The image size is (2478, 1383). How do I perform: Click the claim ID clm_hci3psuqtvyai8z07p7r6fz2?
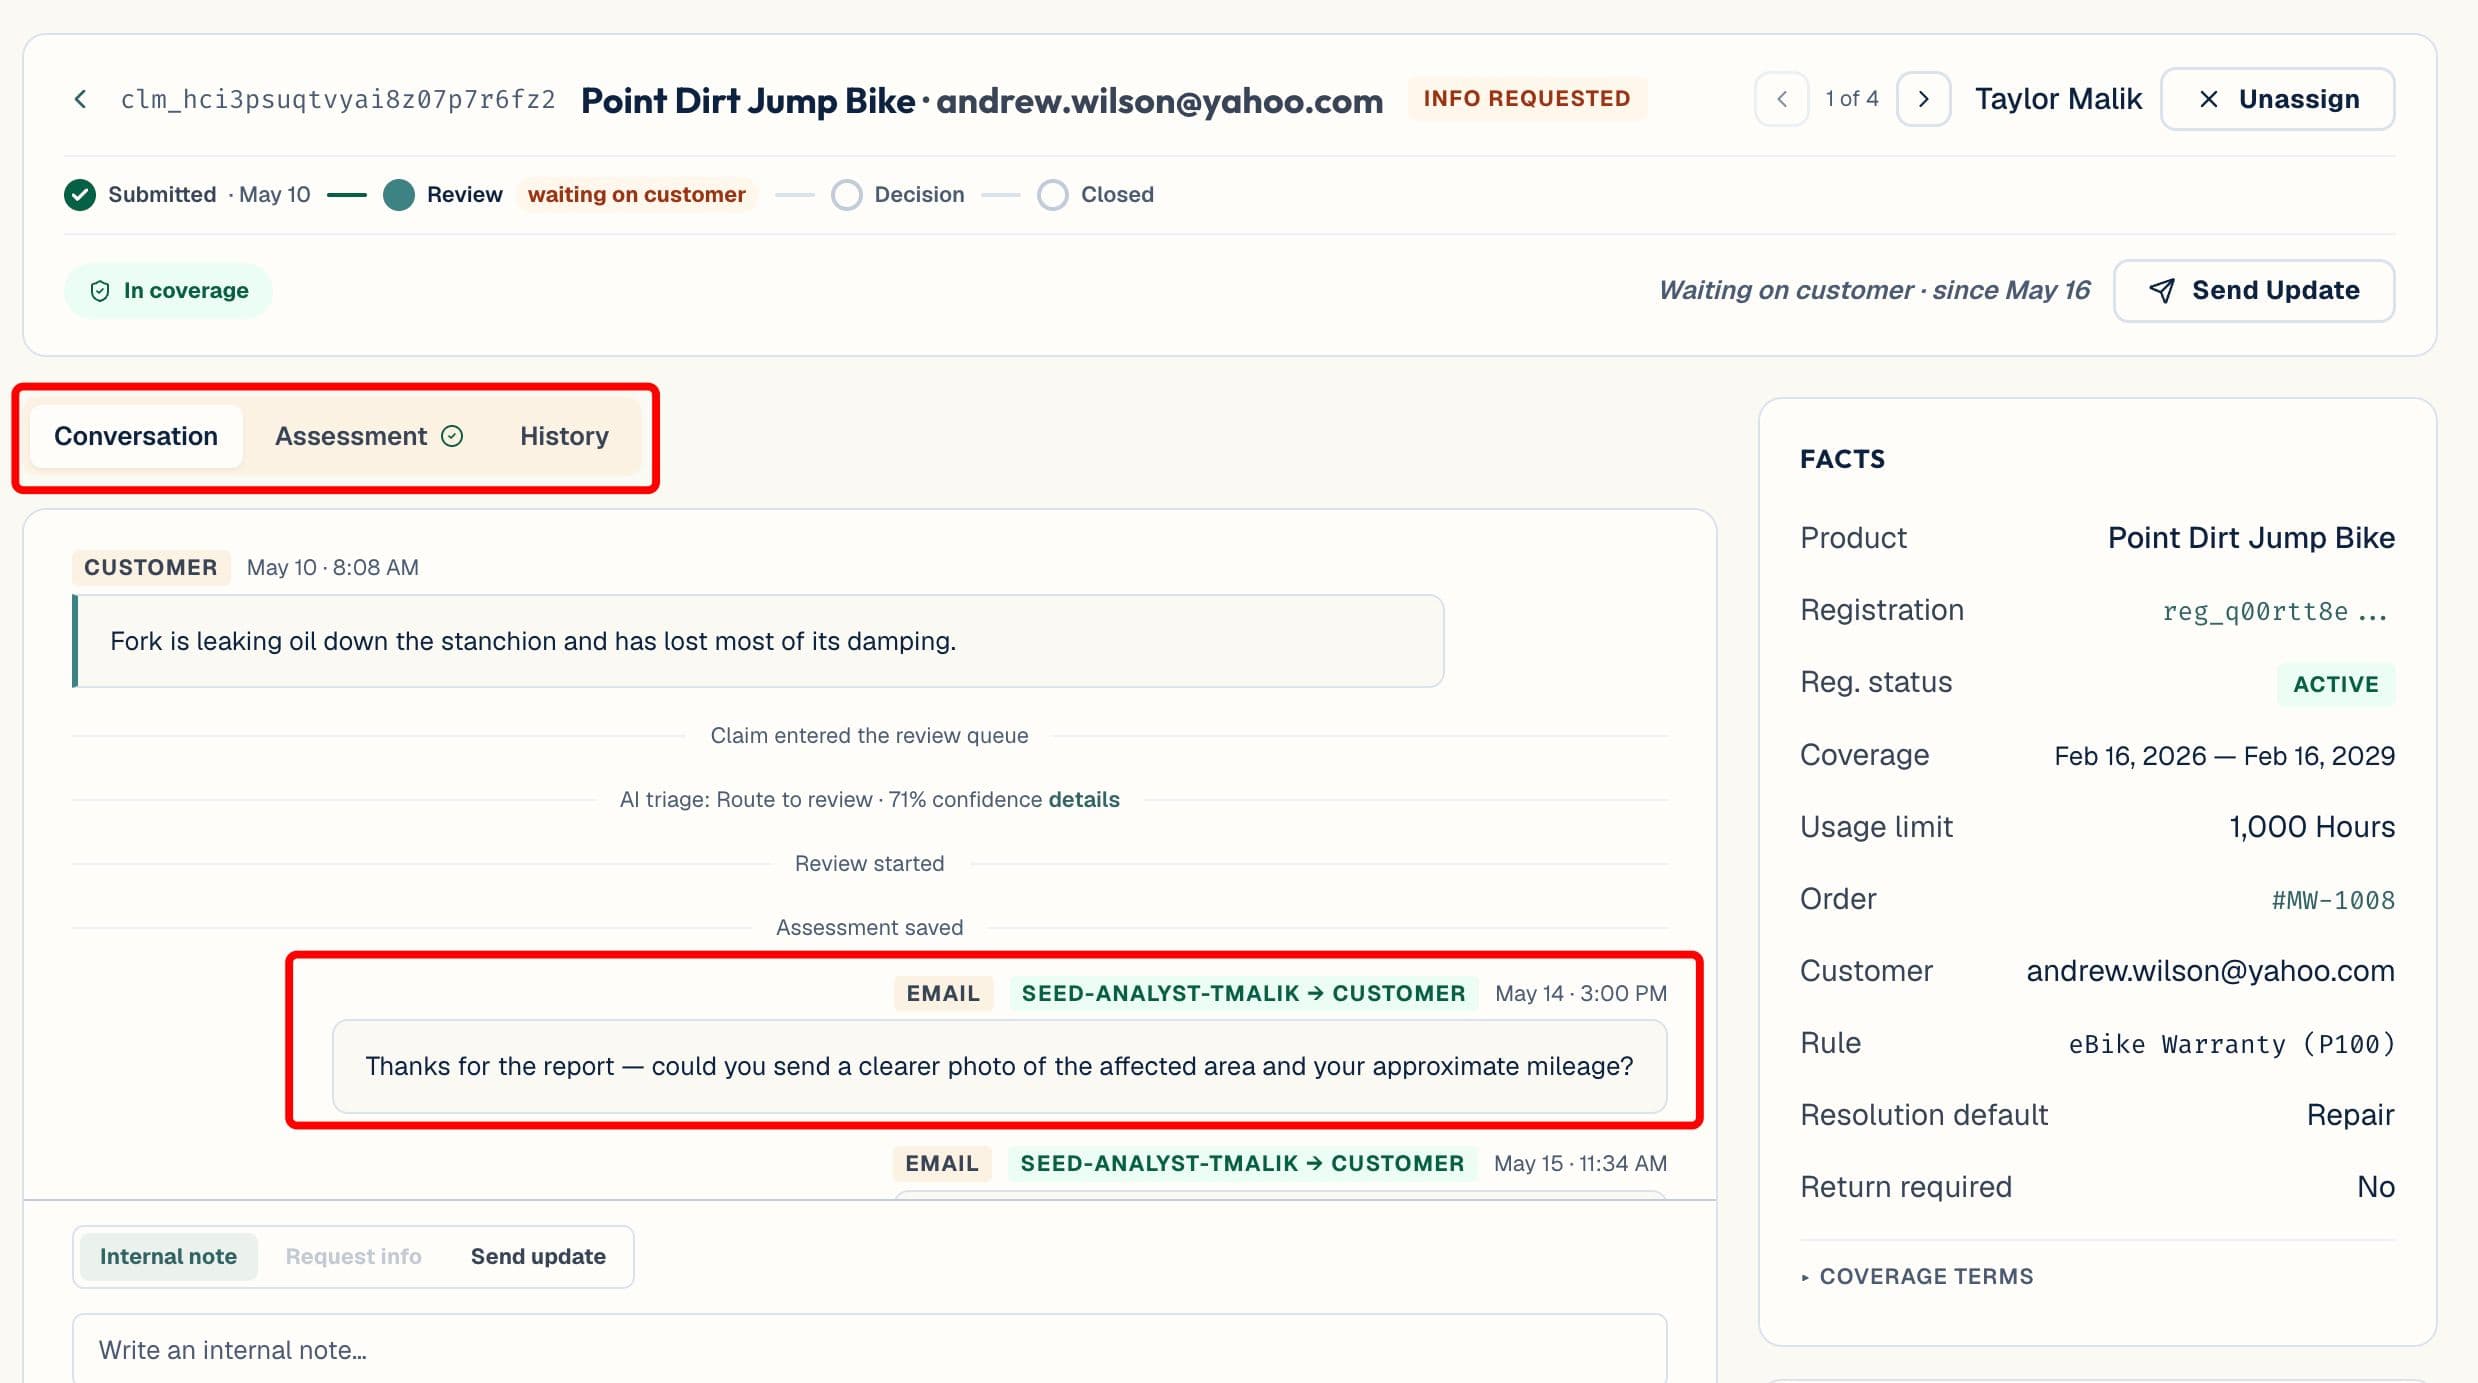[x=338, y=99]
